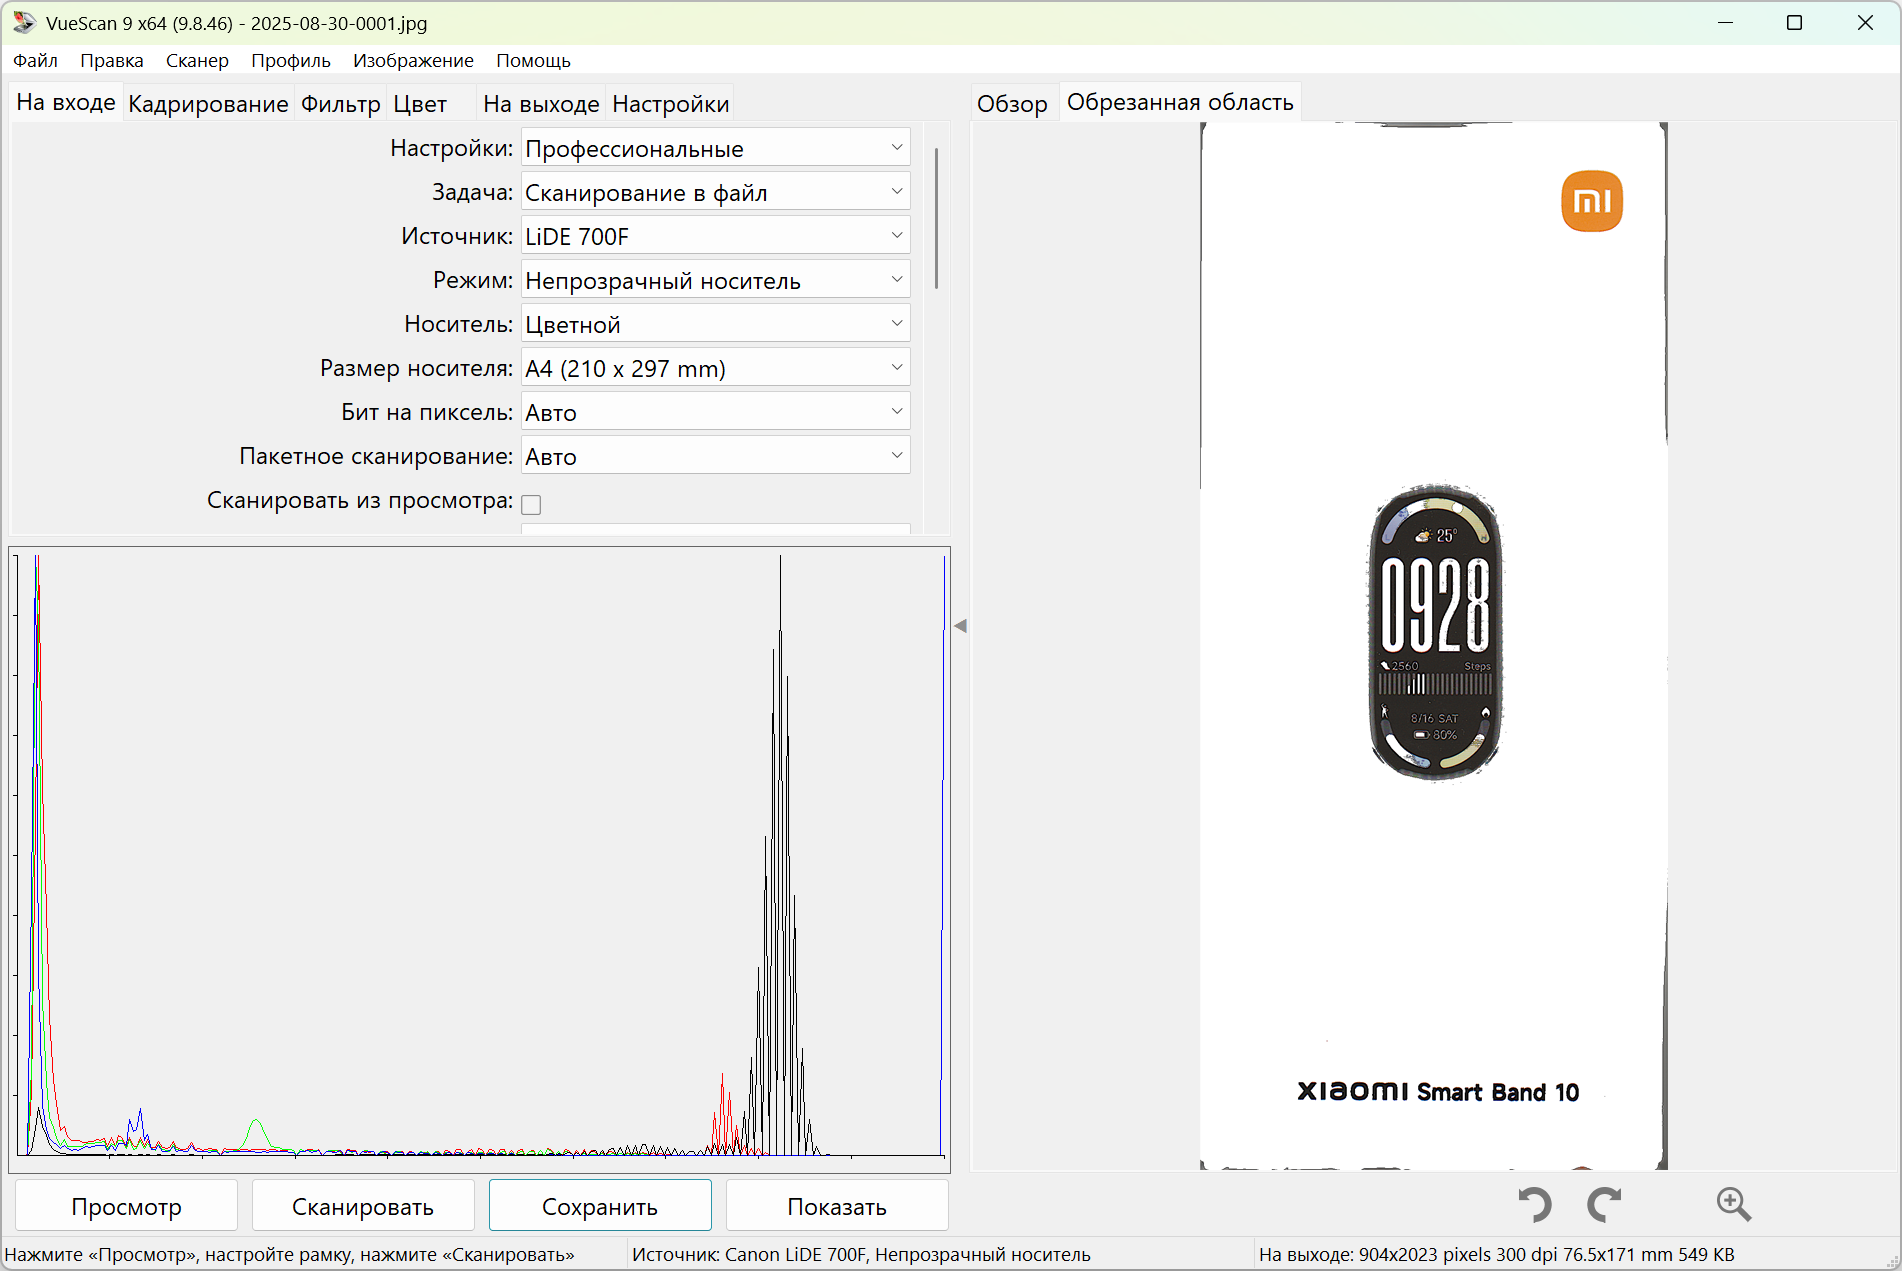Switch to the Настройки tab
The image size is (1902, 1271).
click(671, 104)
